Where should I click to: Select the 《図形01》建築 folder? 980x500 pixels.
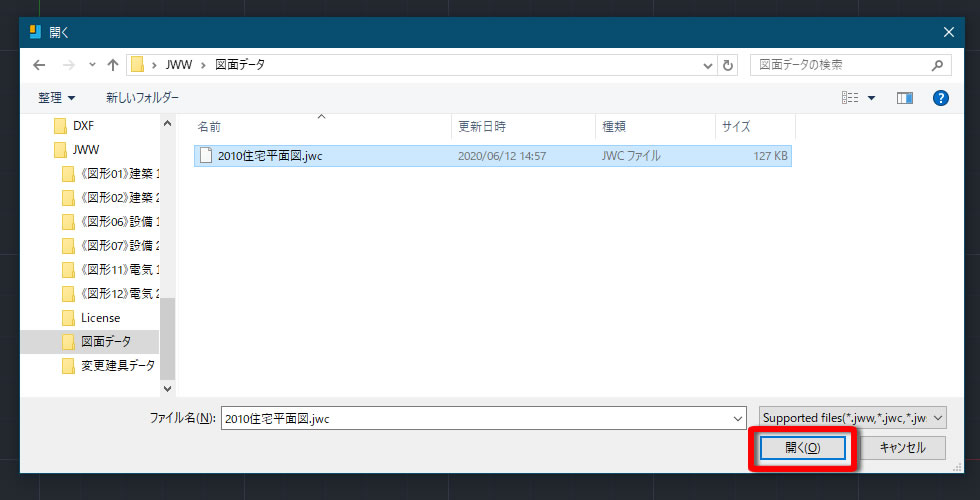[110, 174]
